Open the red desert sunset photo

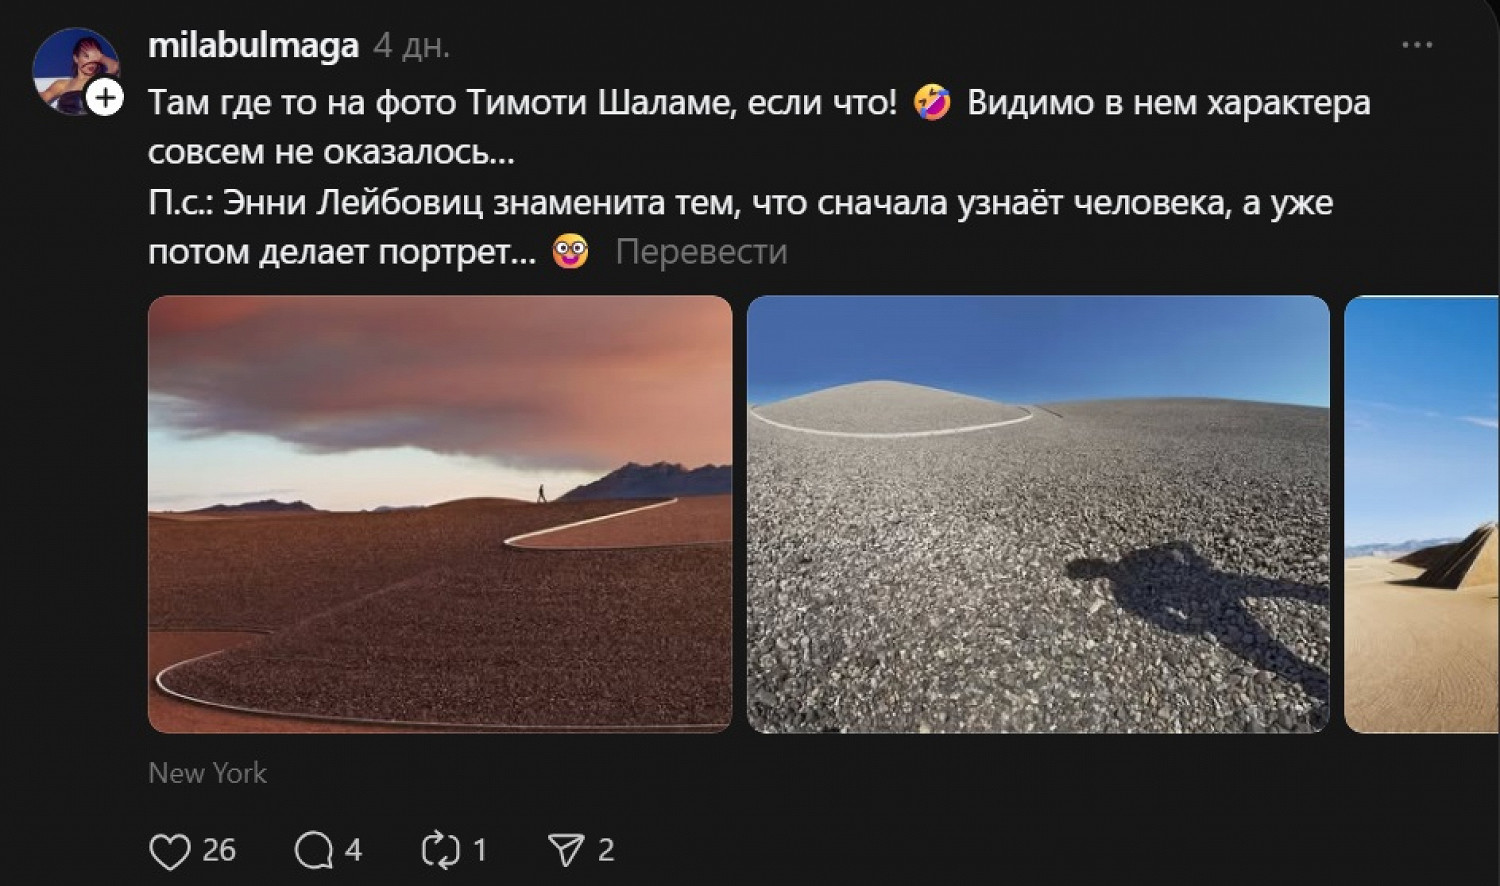pos(440,514)
